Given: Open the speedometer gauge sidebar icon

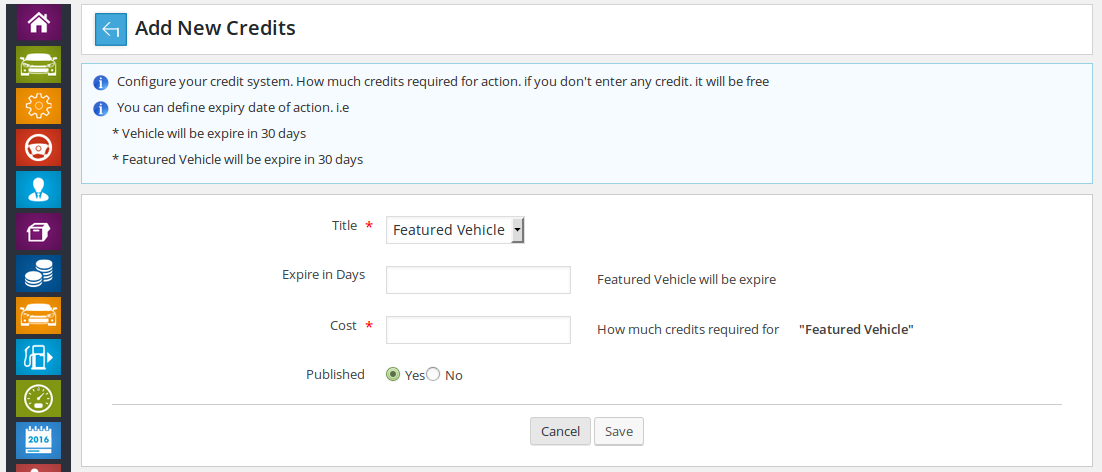Looking at the screenshot, I should [x=39, y=399].
